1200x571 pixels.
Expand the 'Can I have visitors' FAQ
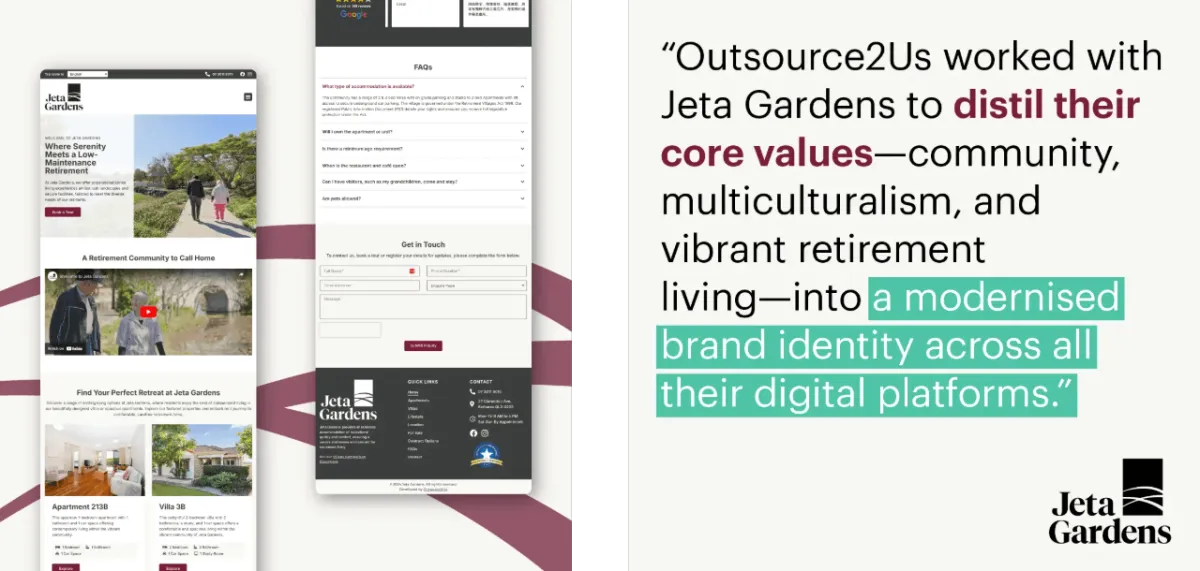pyautogui.click(x=423, y=181)
